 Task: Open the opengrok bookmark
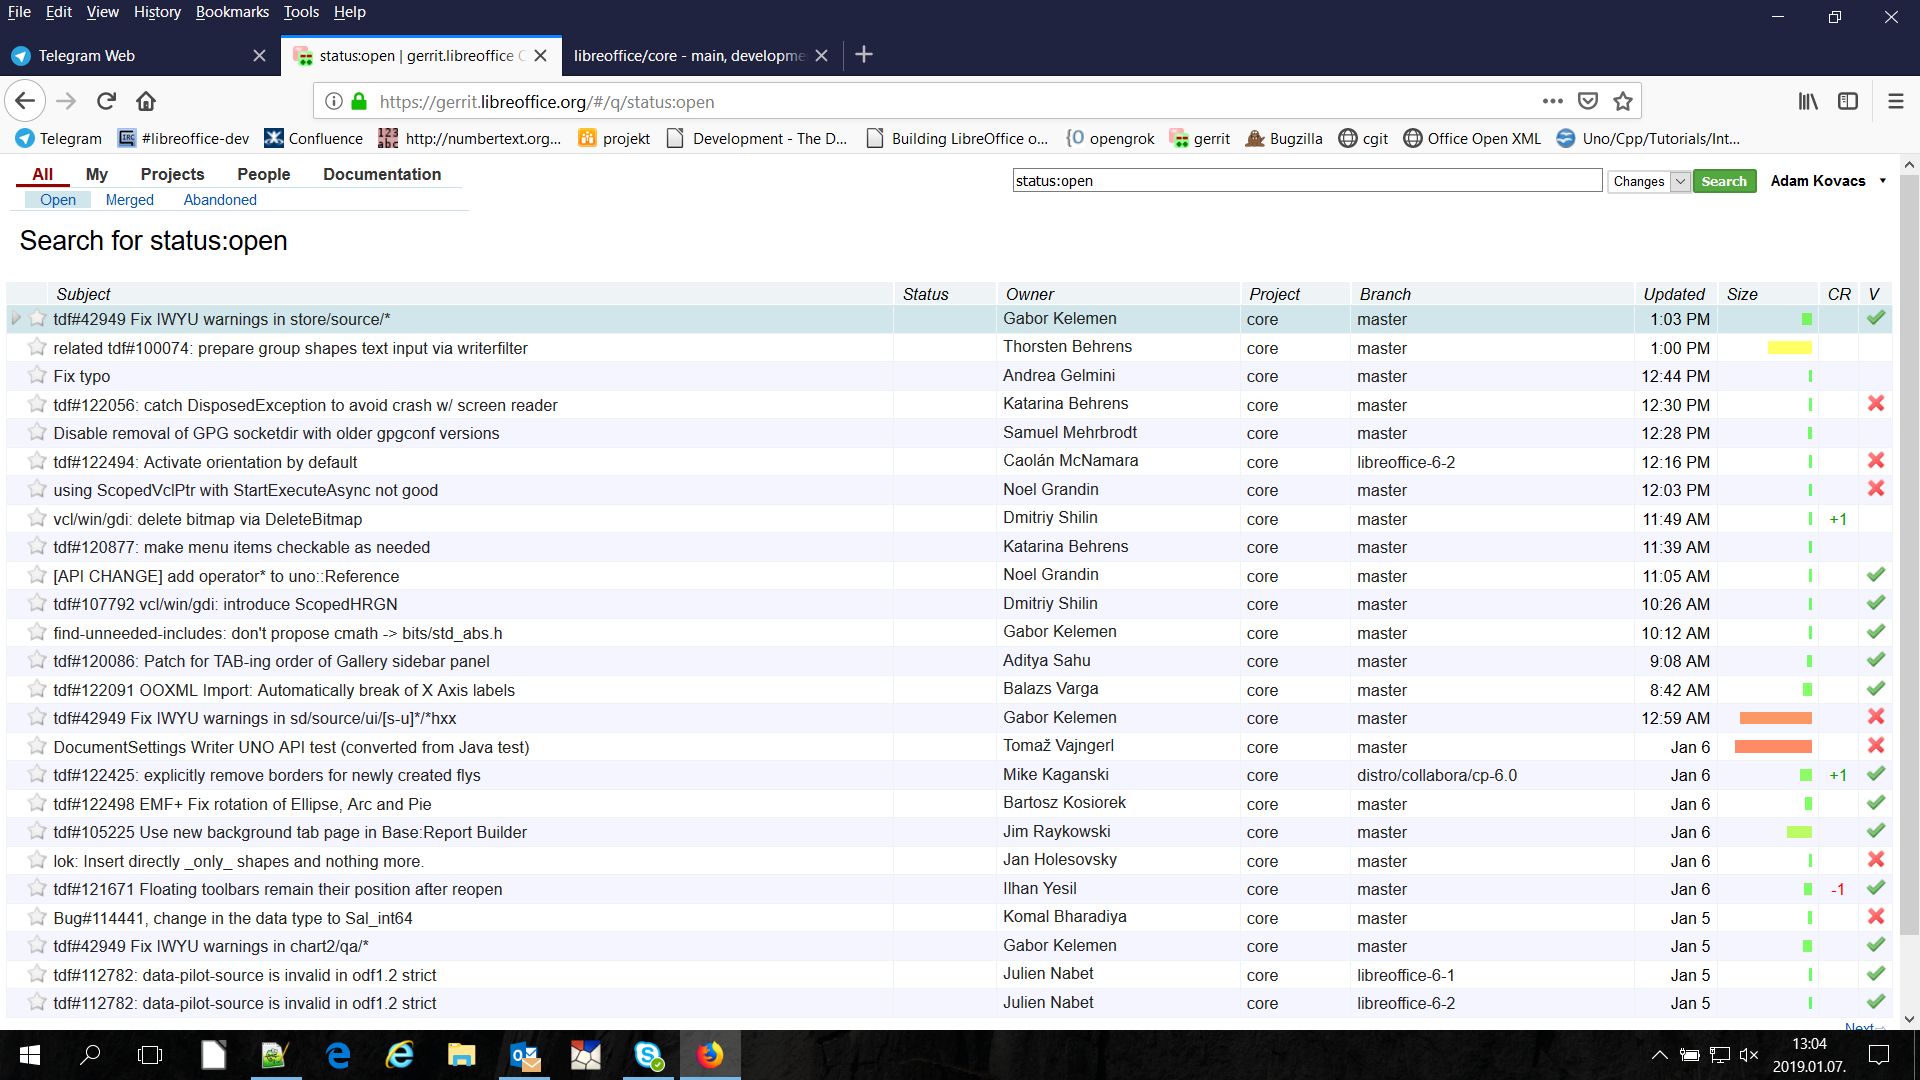coord(1110,139)
